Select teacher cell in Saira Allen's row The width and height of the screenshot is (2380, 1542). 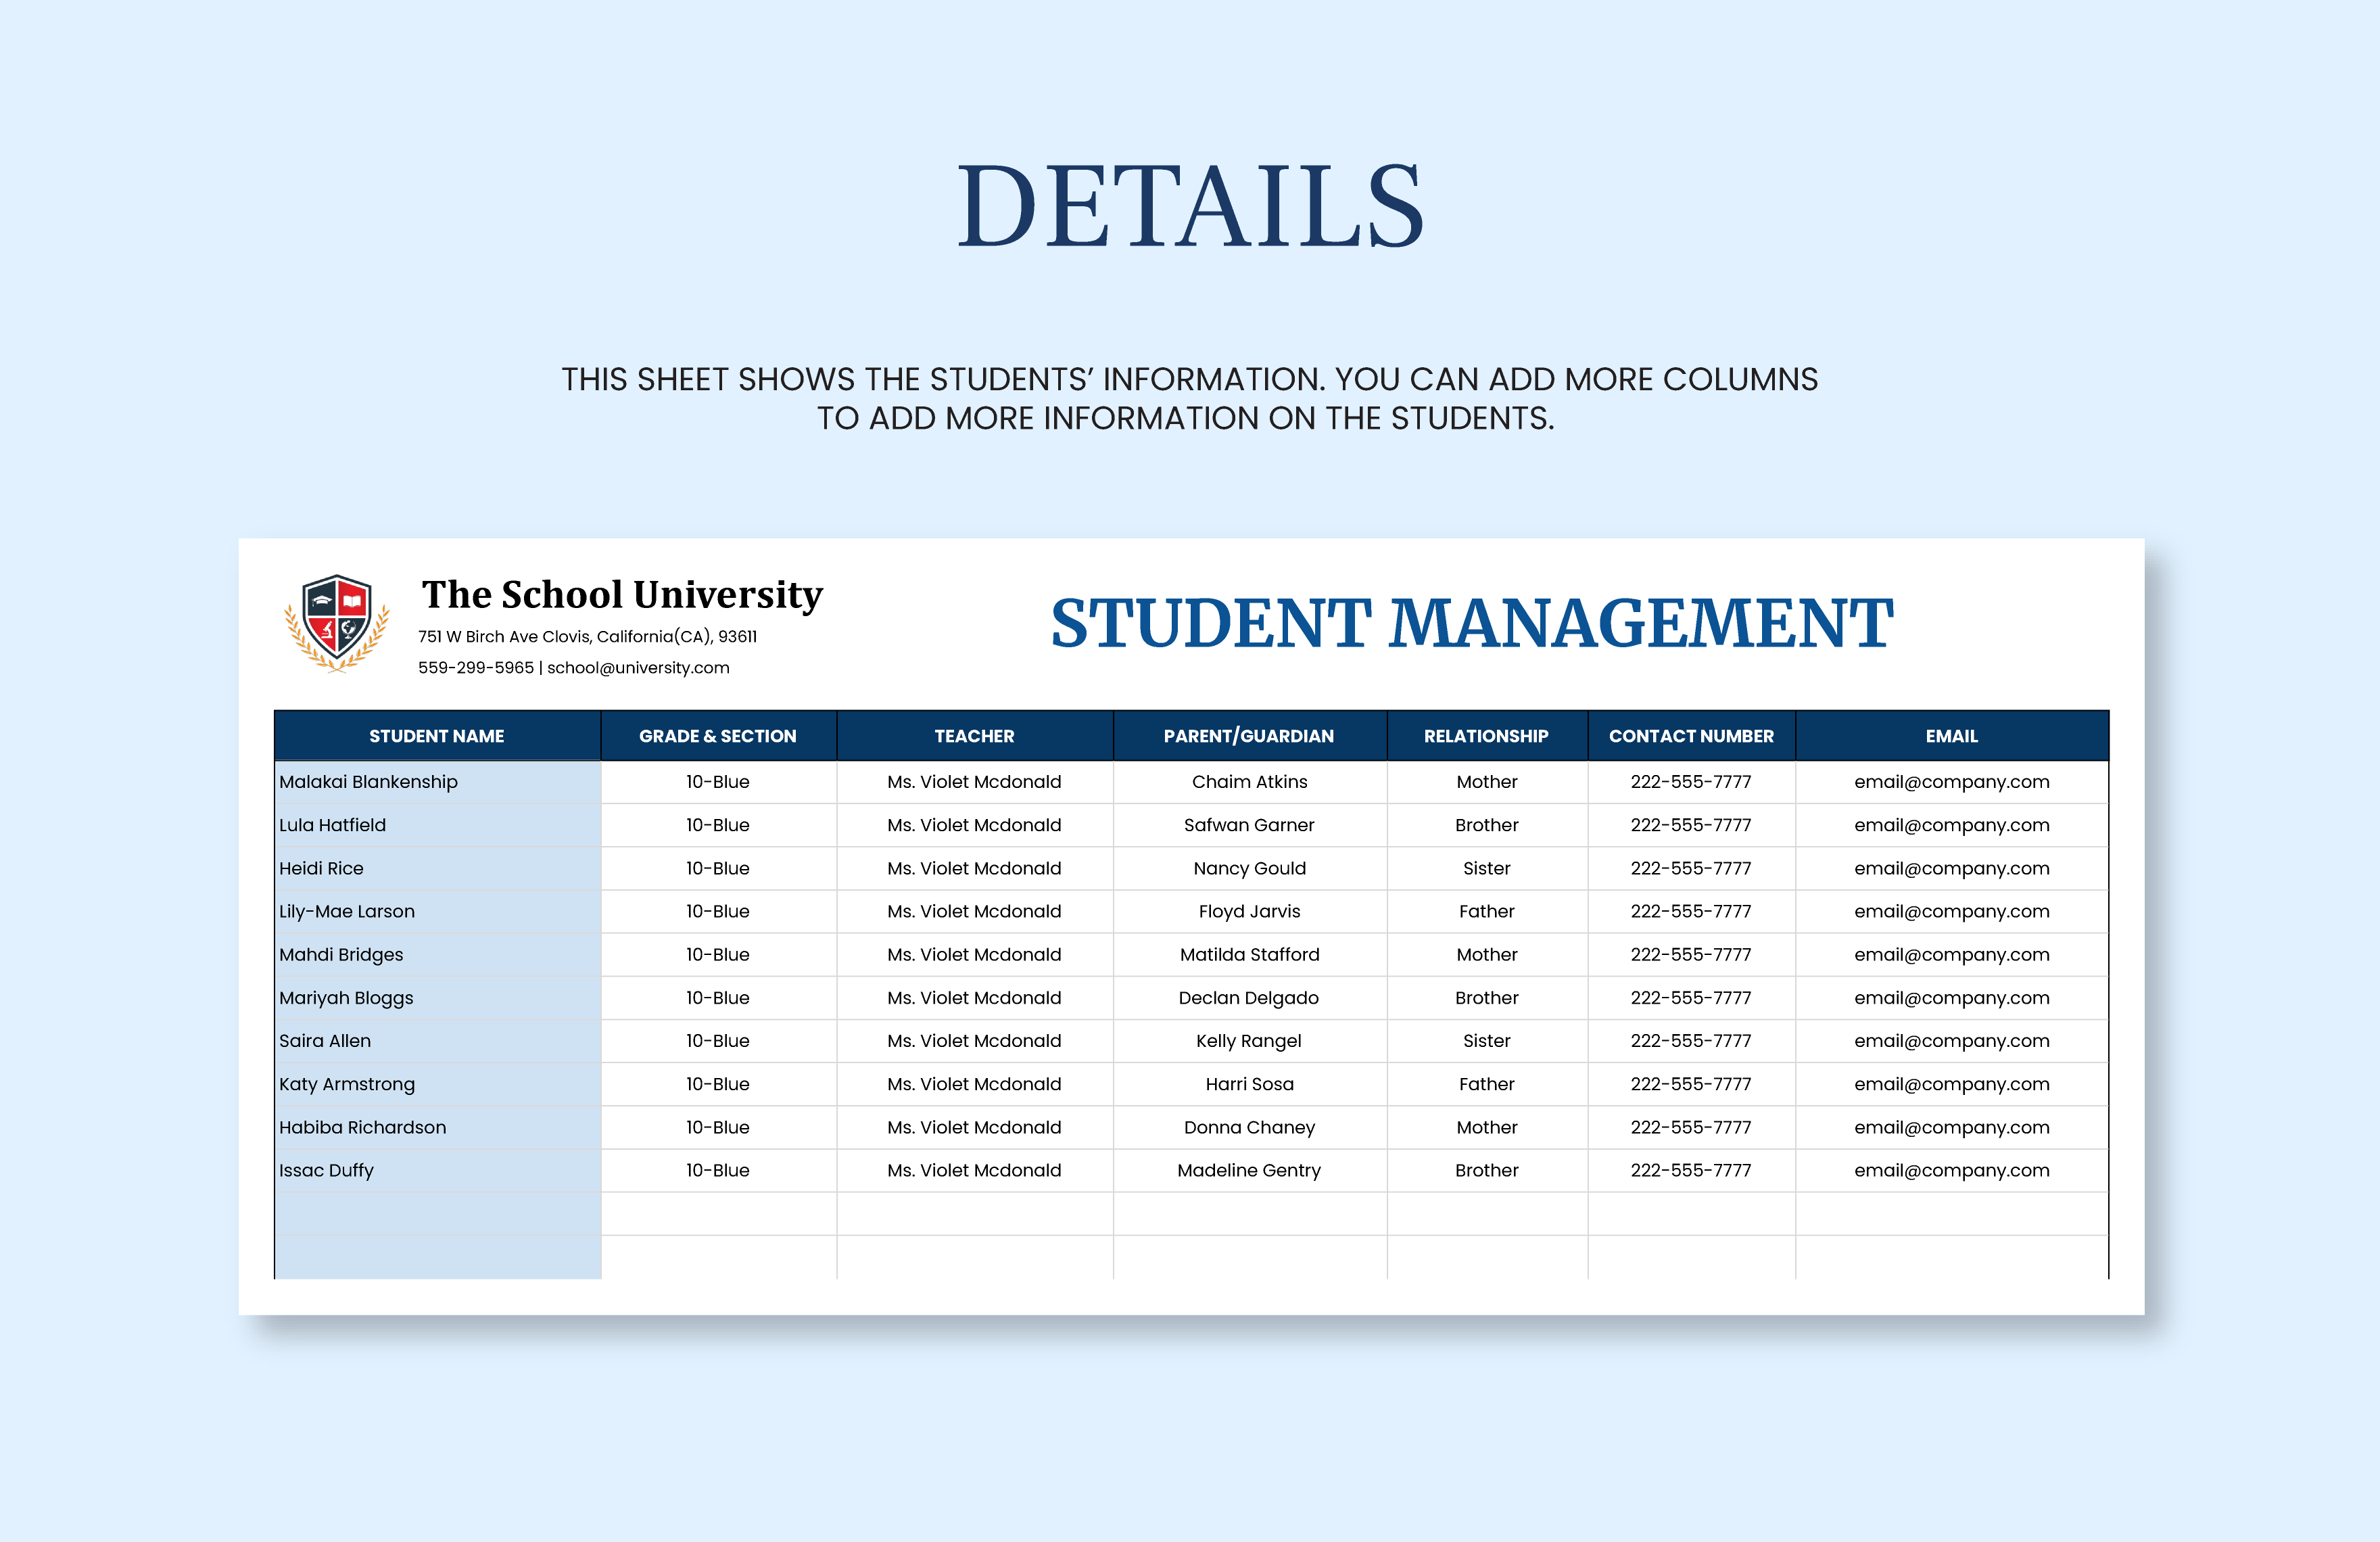[975, 1040]
